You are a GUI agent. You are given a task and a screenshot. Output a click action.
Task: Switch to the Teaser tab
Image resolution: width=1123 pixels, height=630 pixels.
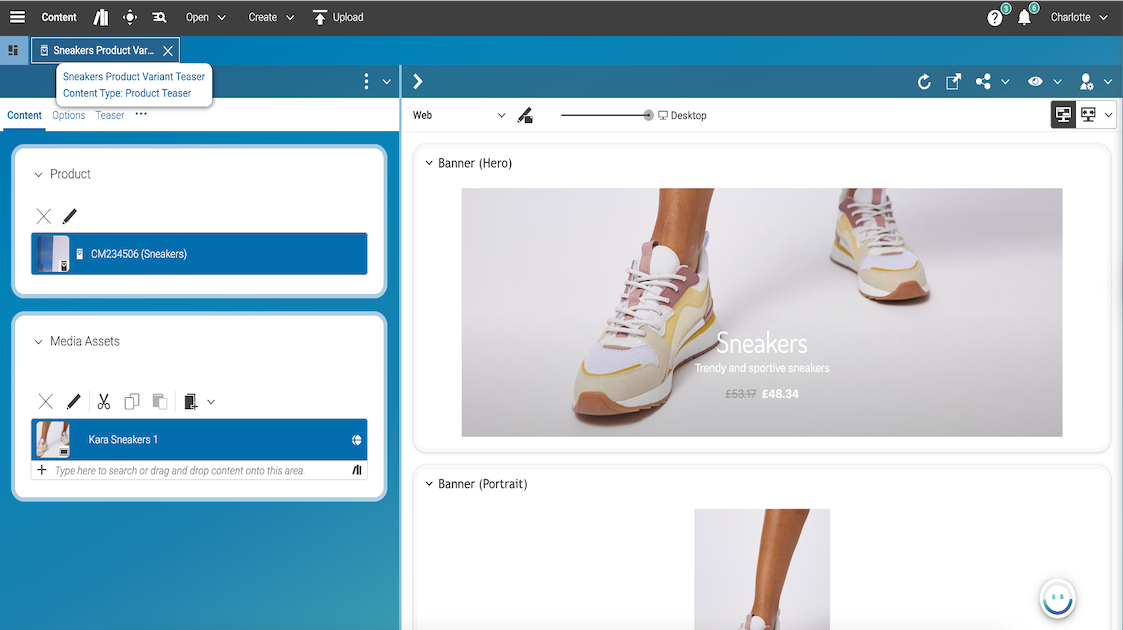click(110, 115)
